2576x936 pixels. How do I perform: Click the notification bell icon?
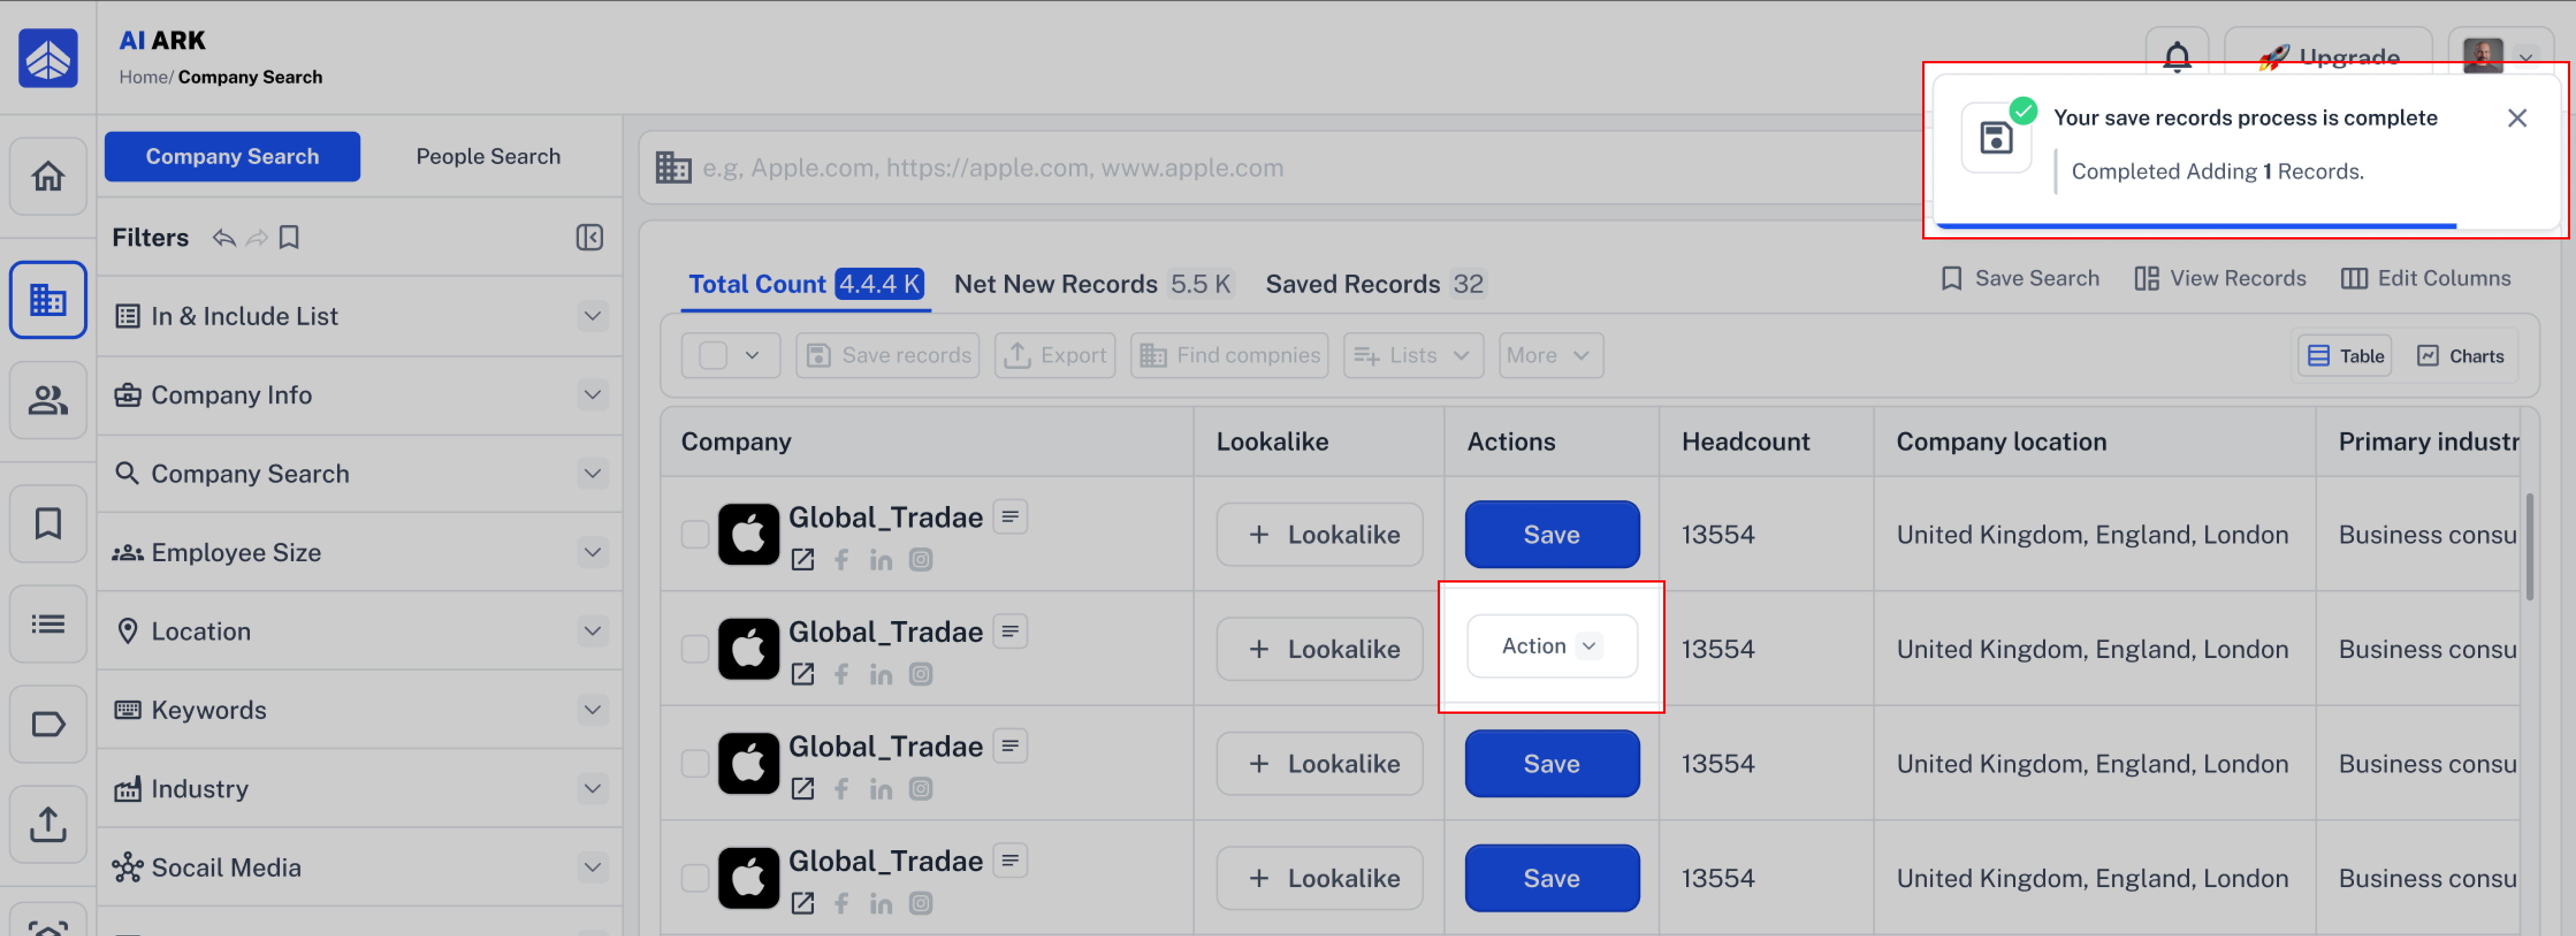pos(2176,57)
